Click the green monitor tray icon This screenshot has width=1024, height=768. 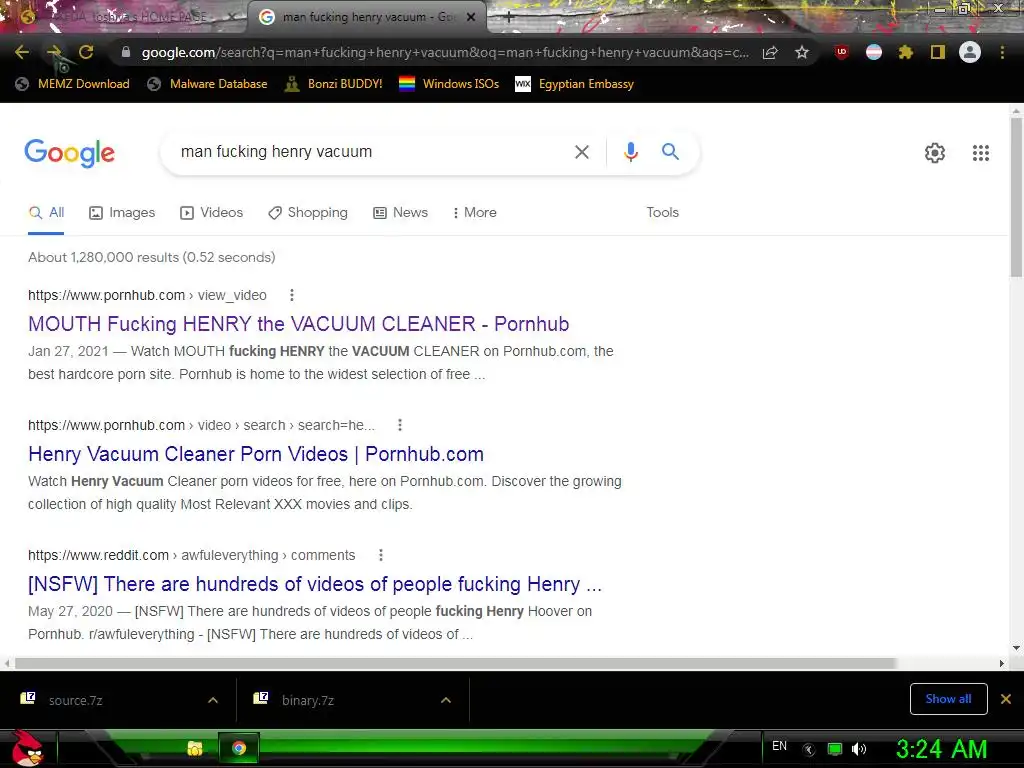835,749
